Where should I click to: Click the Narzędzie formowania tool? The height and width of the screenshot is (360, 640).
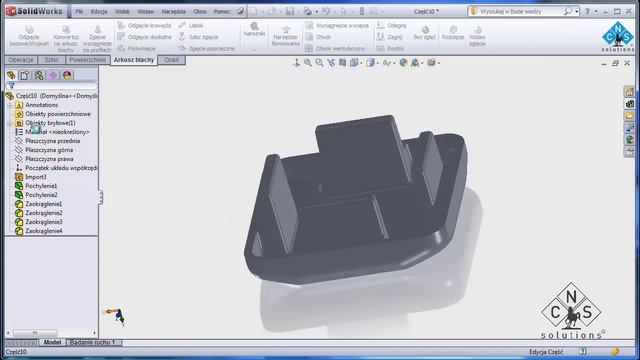coord(286,36)
